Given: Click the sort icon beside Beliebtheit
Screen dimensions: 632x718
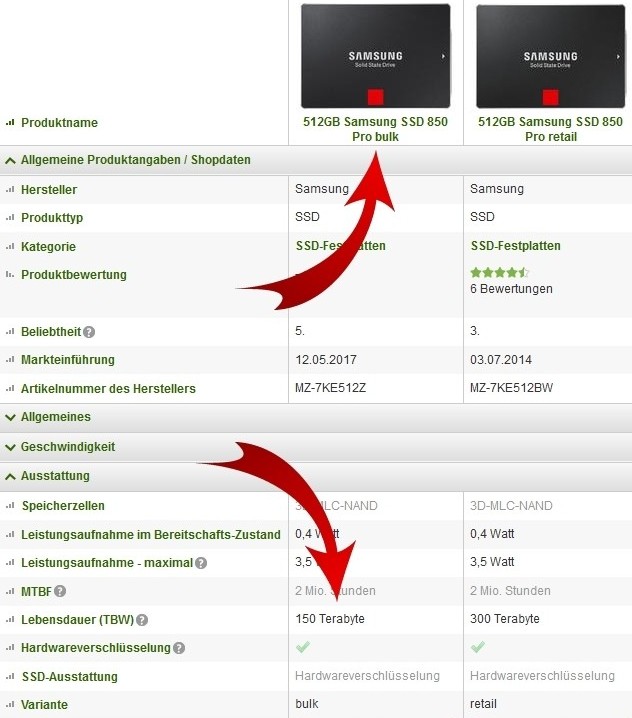Looking at the screenshot, I should pos(10,332).
